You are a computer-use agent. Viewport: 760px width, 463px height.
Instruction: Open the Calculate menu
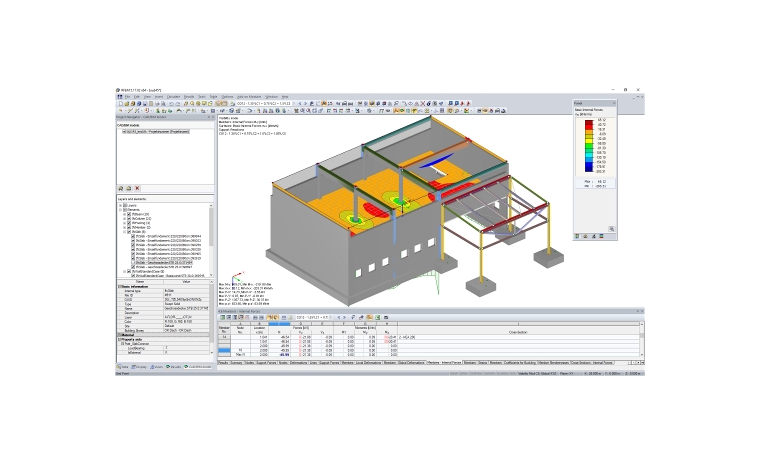[x=173, y=97]
